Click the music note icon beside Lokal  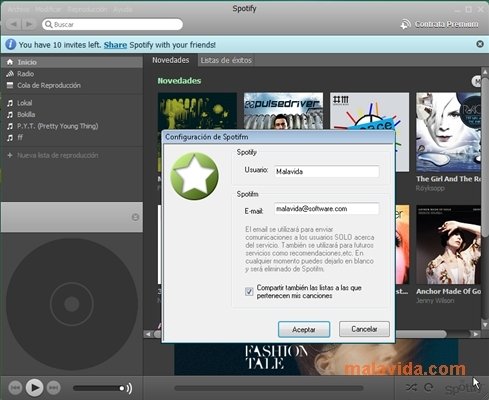click(10, 103)
